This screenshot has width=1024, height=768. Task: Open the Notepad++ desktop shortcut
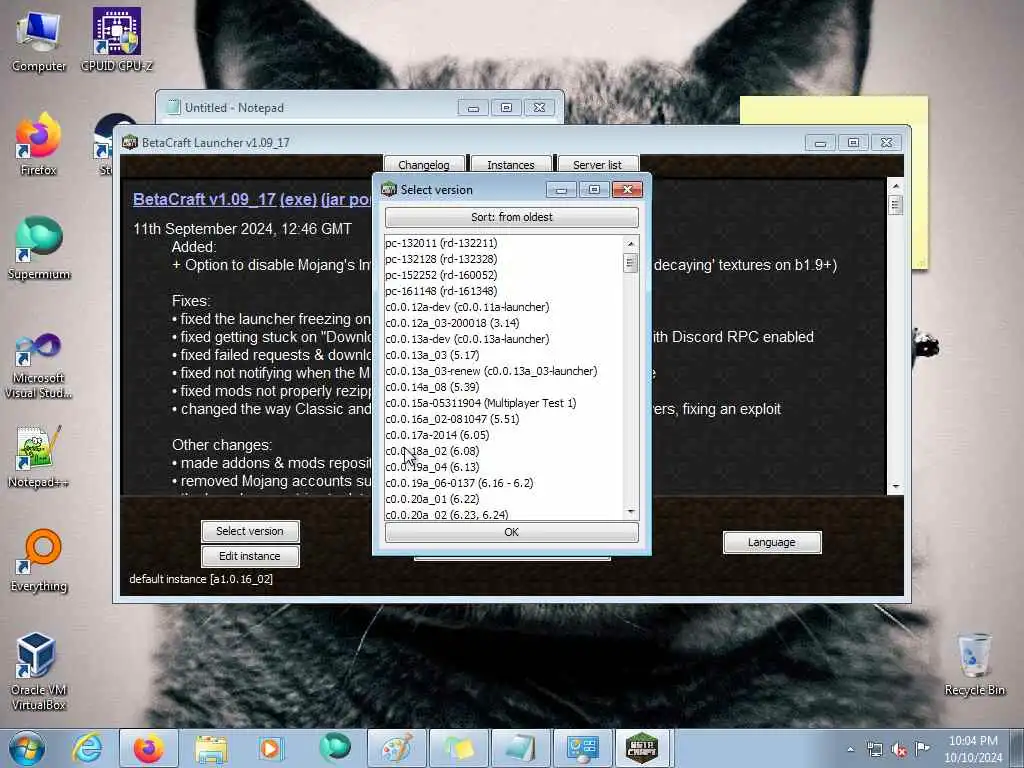click(x=39, y=457)
